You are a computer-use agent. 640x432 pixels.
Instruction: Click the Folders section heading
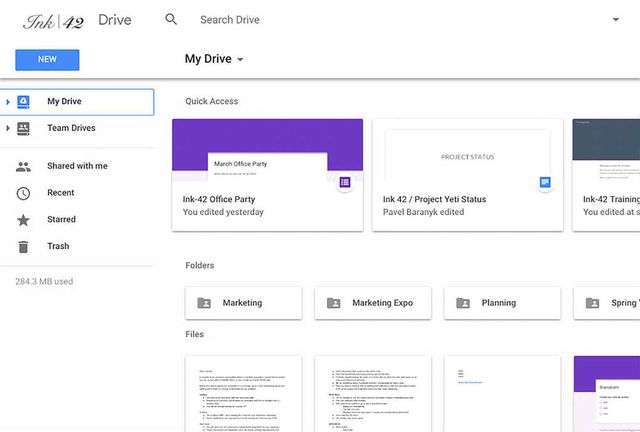200,265
